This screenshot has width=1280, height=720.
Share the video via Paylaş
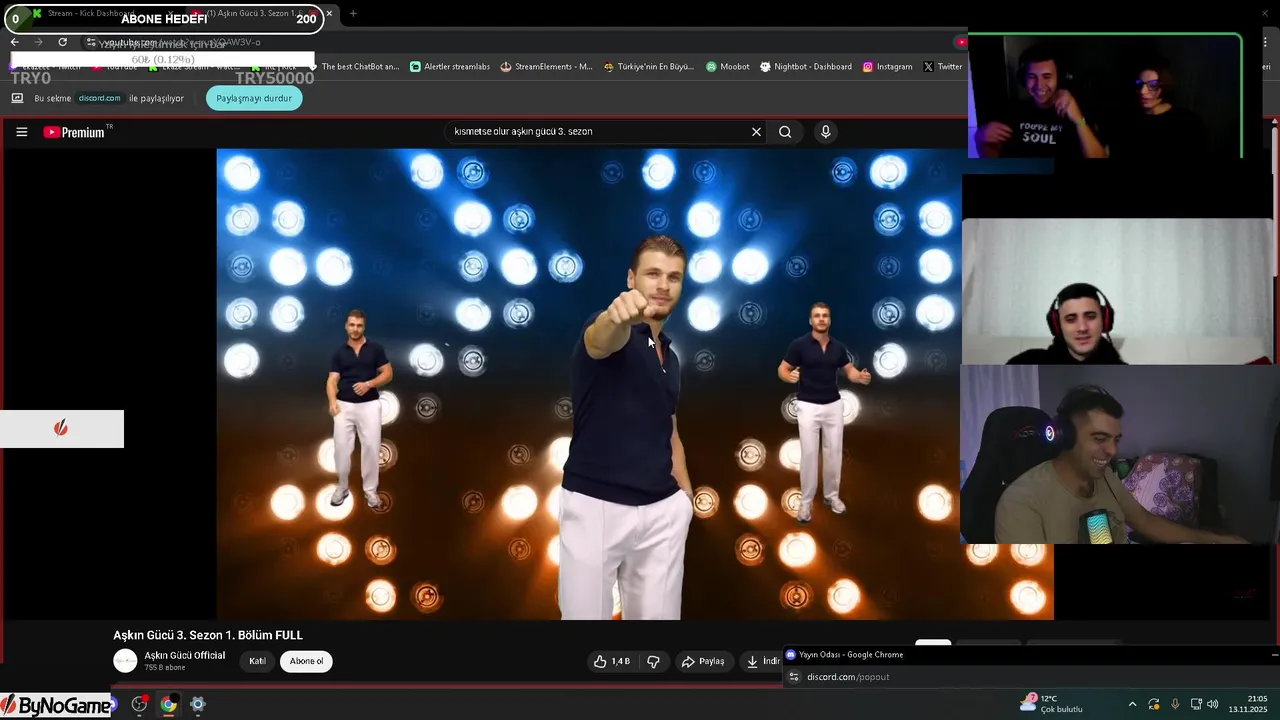point(703,661)
